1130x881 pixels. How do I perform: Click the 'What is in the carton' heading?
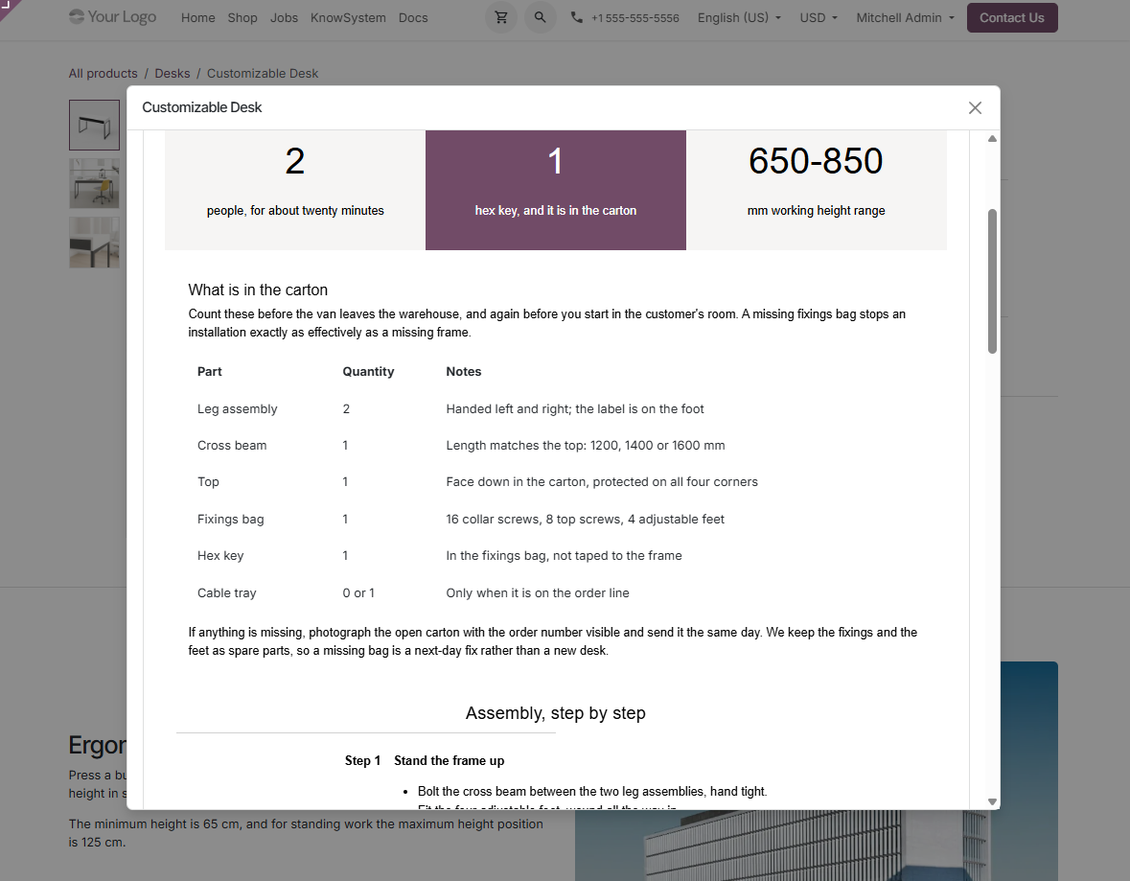coord(258,290)
